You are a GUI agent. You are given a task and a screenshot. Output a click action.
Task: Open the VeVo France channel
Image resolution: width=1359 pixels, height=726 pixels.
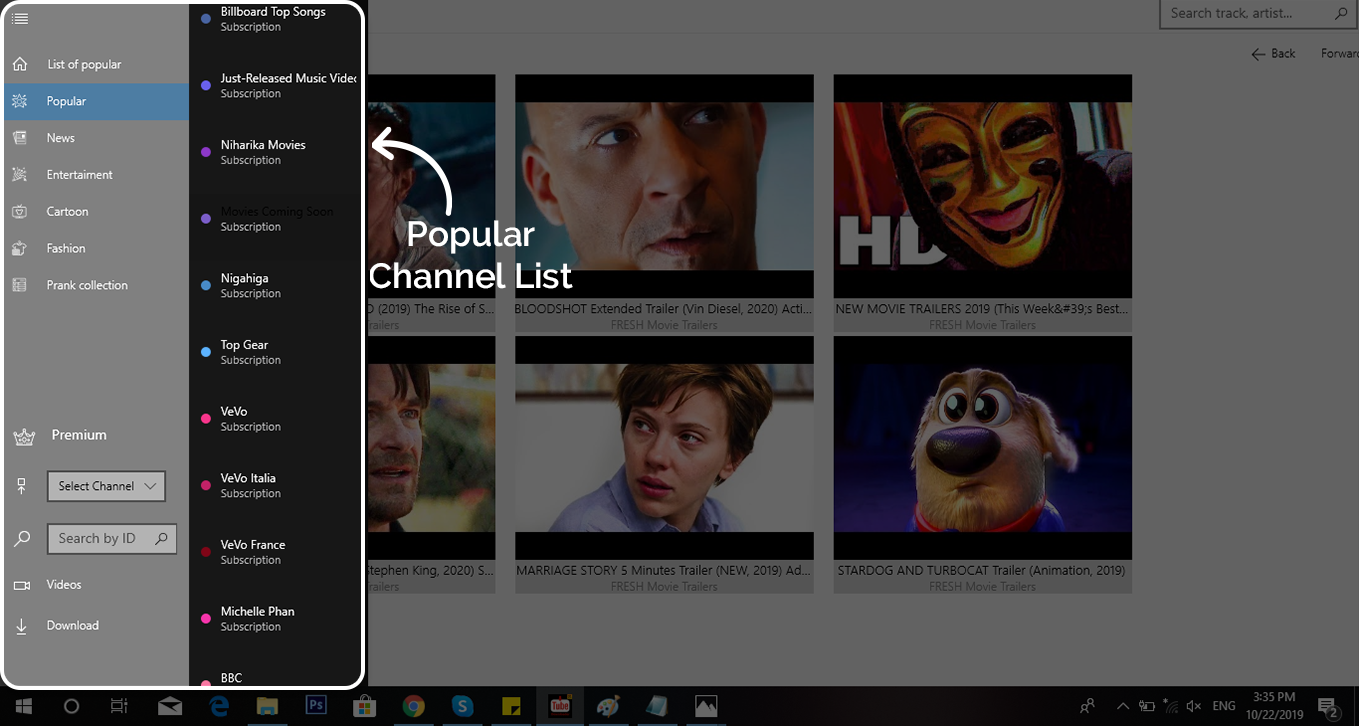275,552
